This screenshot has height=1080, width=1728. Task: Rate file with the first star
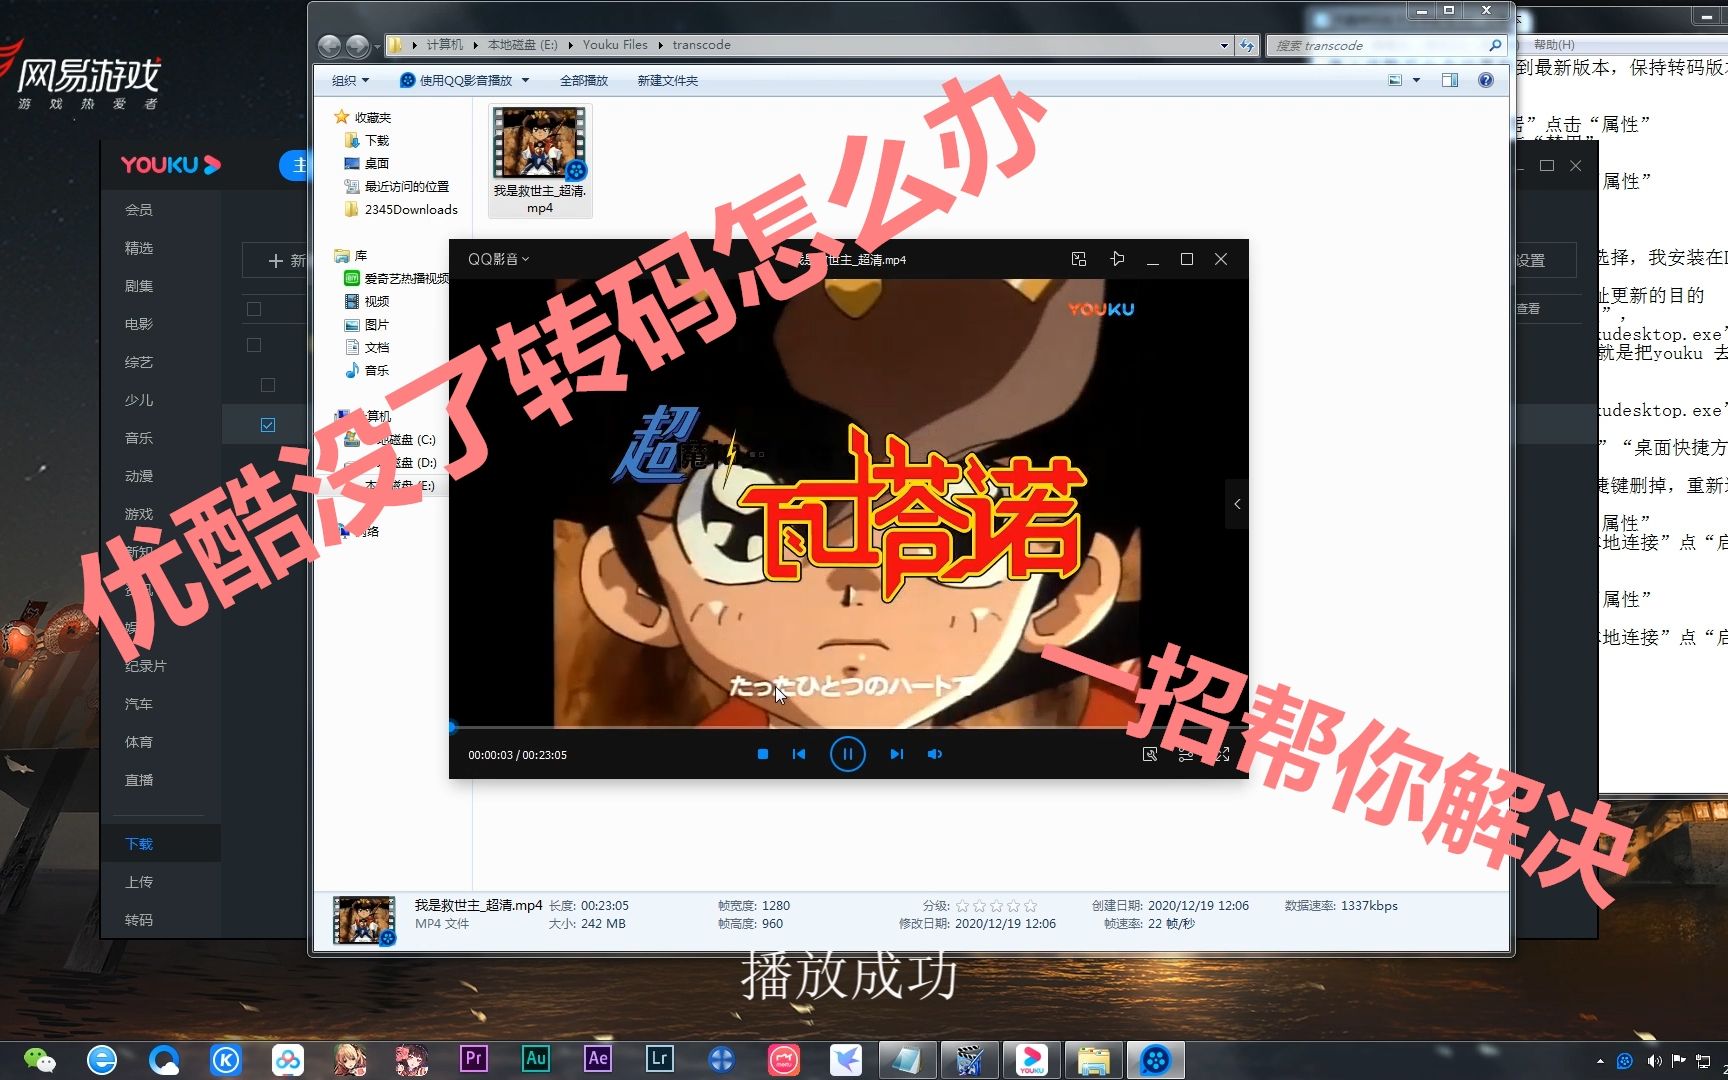(x=962, y=906)
